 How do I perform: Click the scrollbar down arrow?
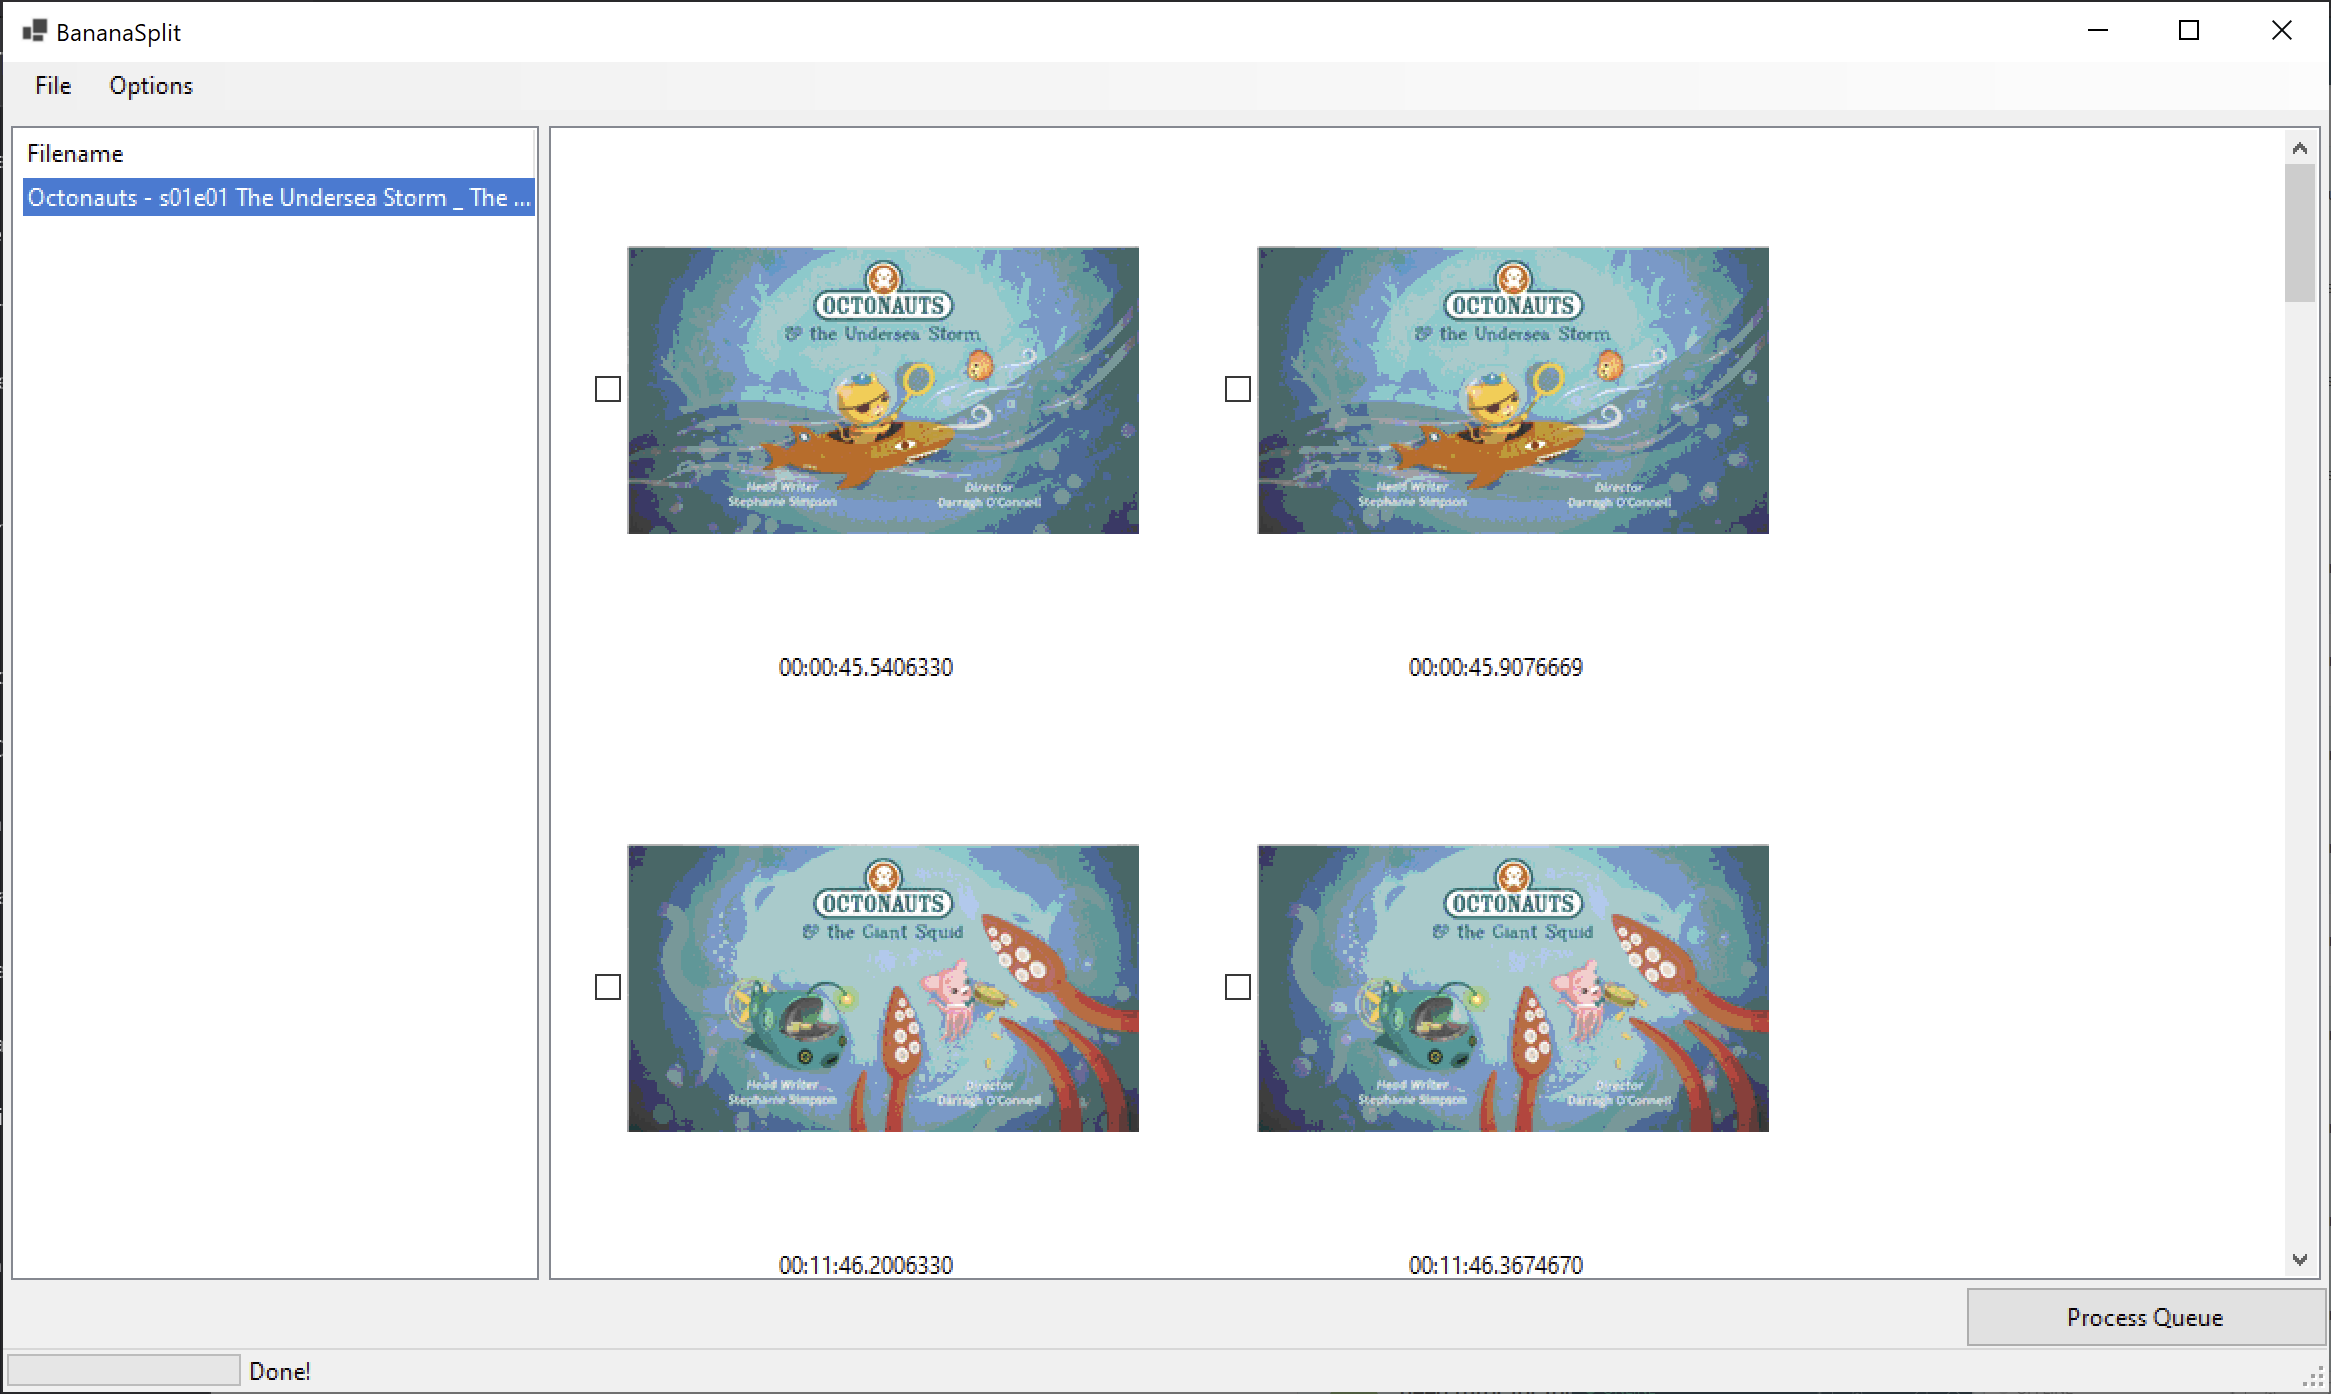click(x=2300, y=1258)
